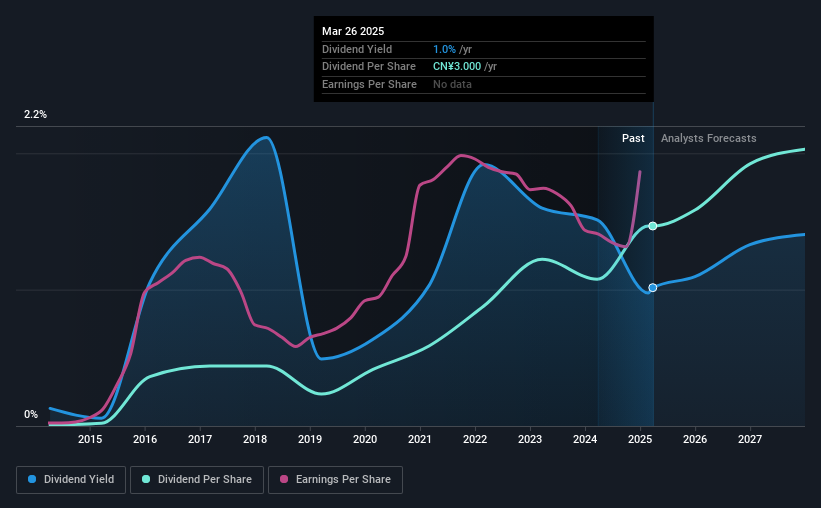Toggle the Earnings Per Share legend button

point(335,480)
